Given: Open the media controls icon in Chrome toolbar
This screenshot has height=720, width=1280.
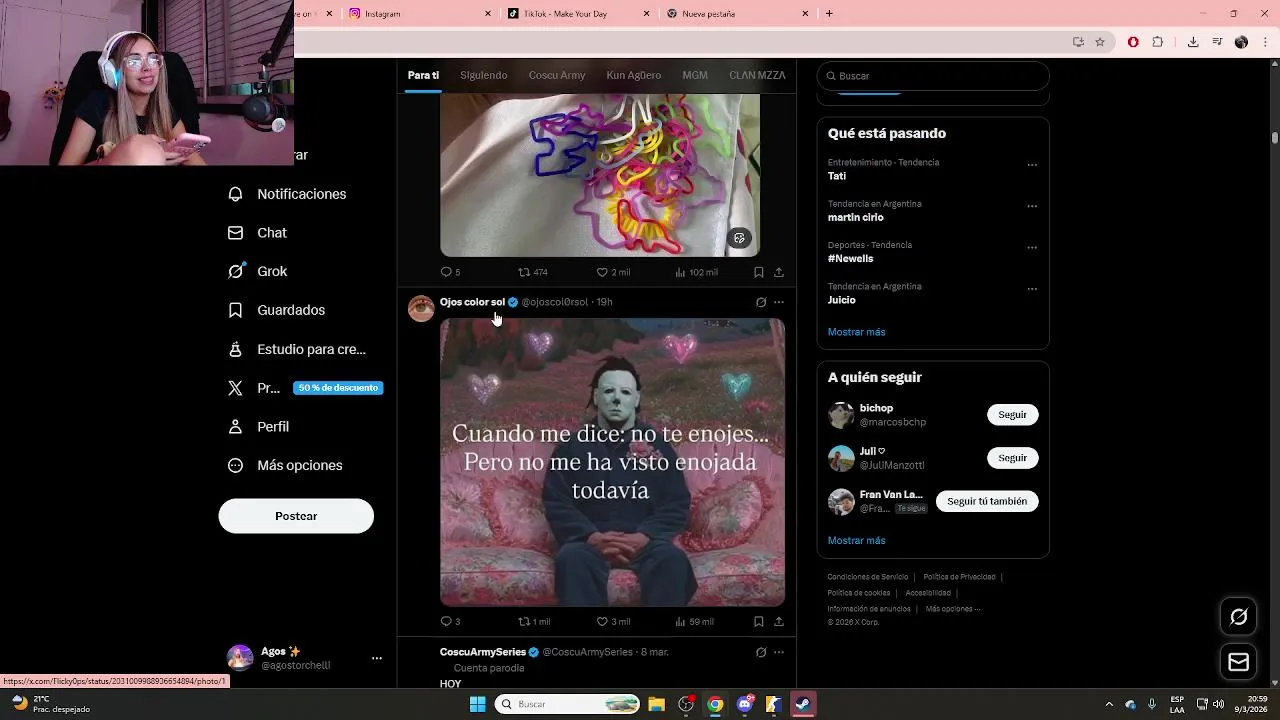Looking at the screenshot, I should tap(1217, 42).
